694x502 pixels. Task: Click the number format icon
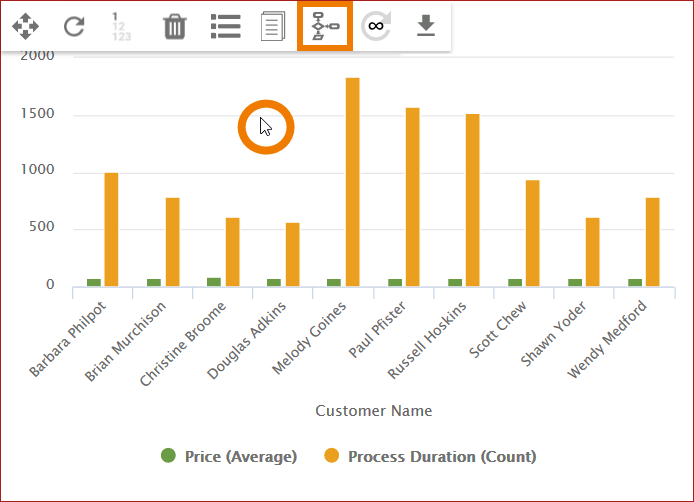(x=120, y=26)
